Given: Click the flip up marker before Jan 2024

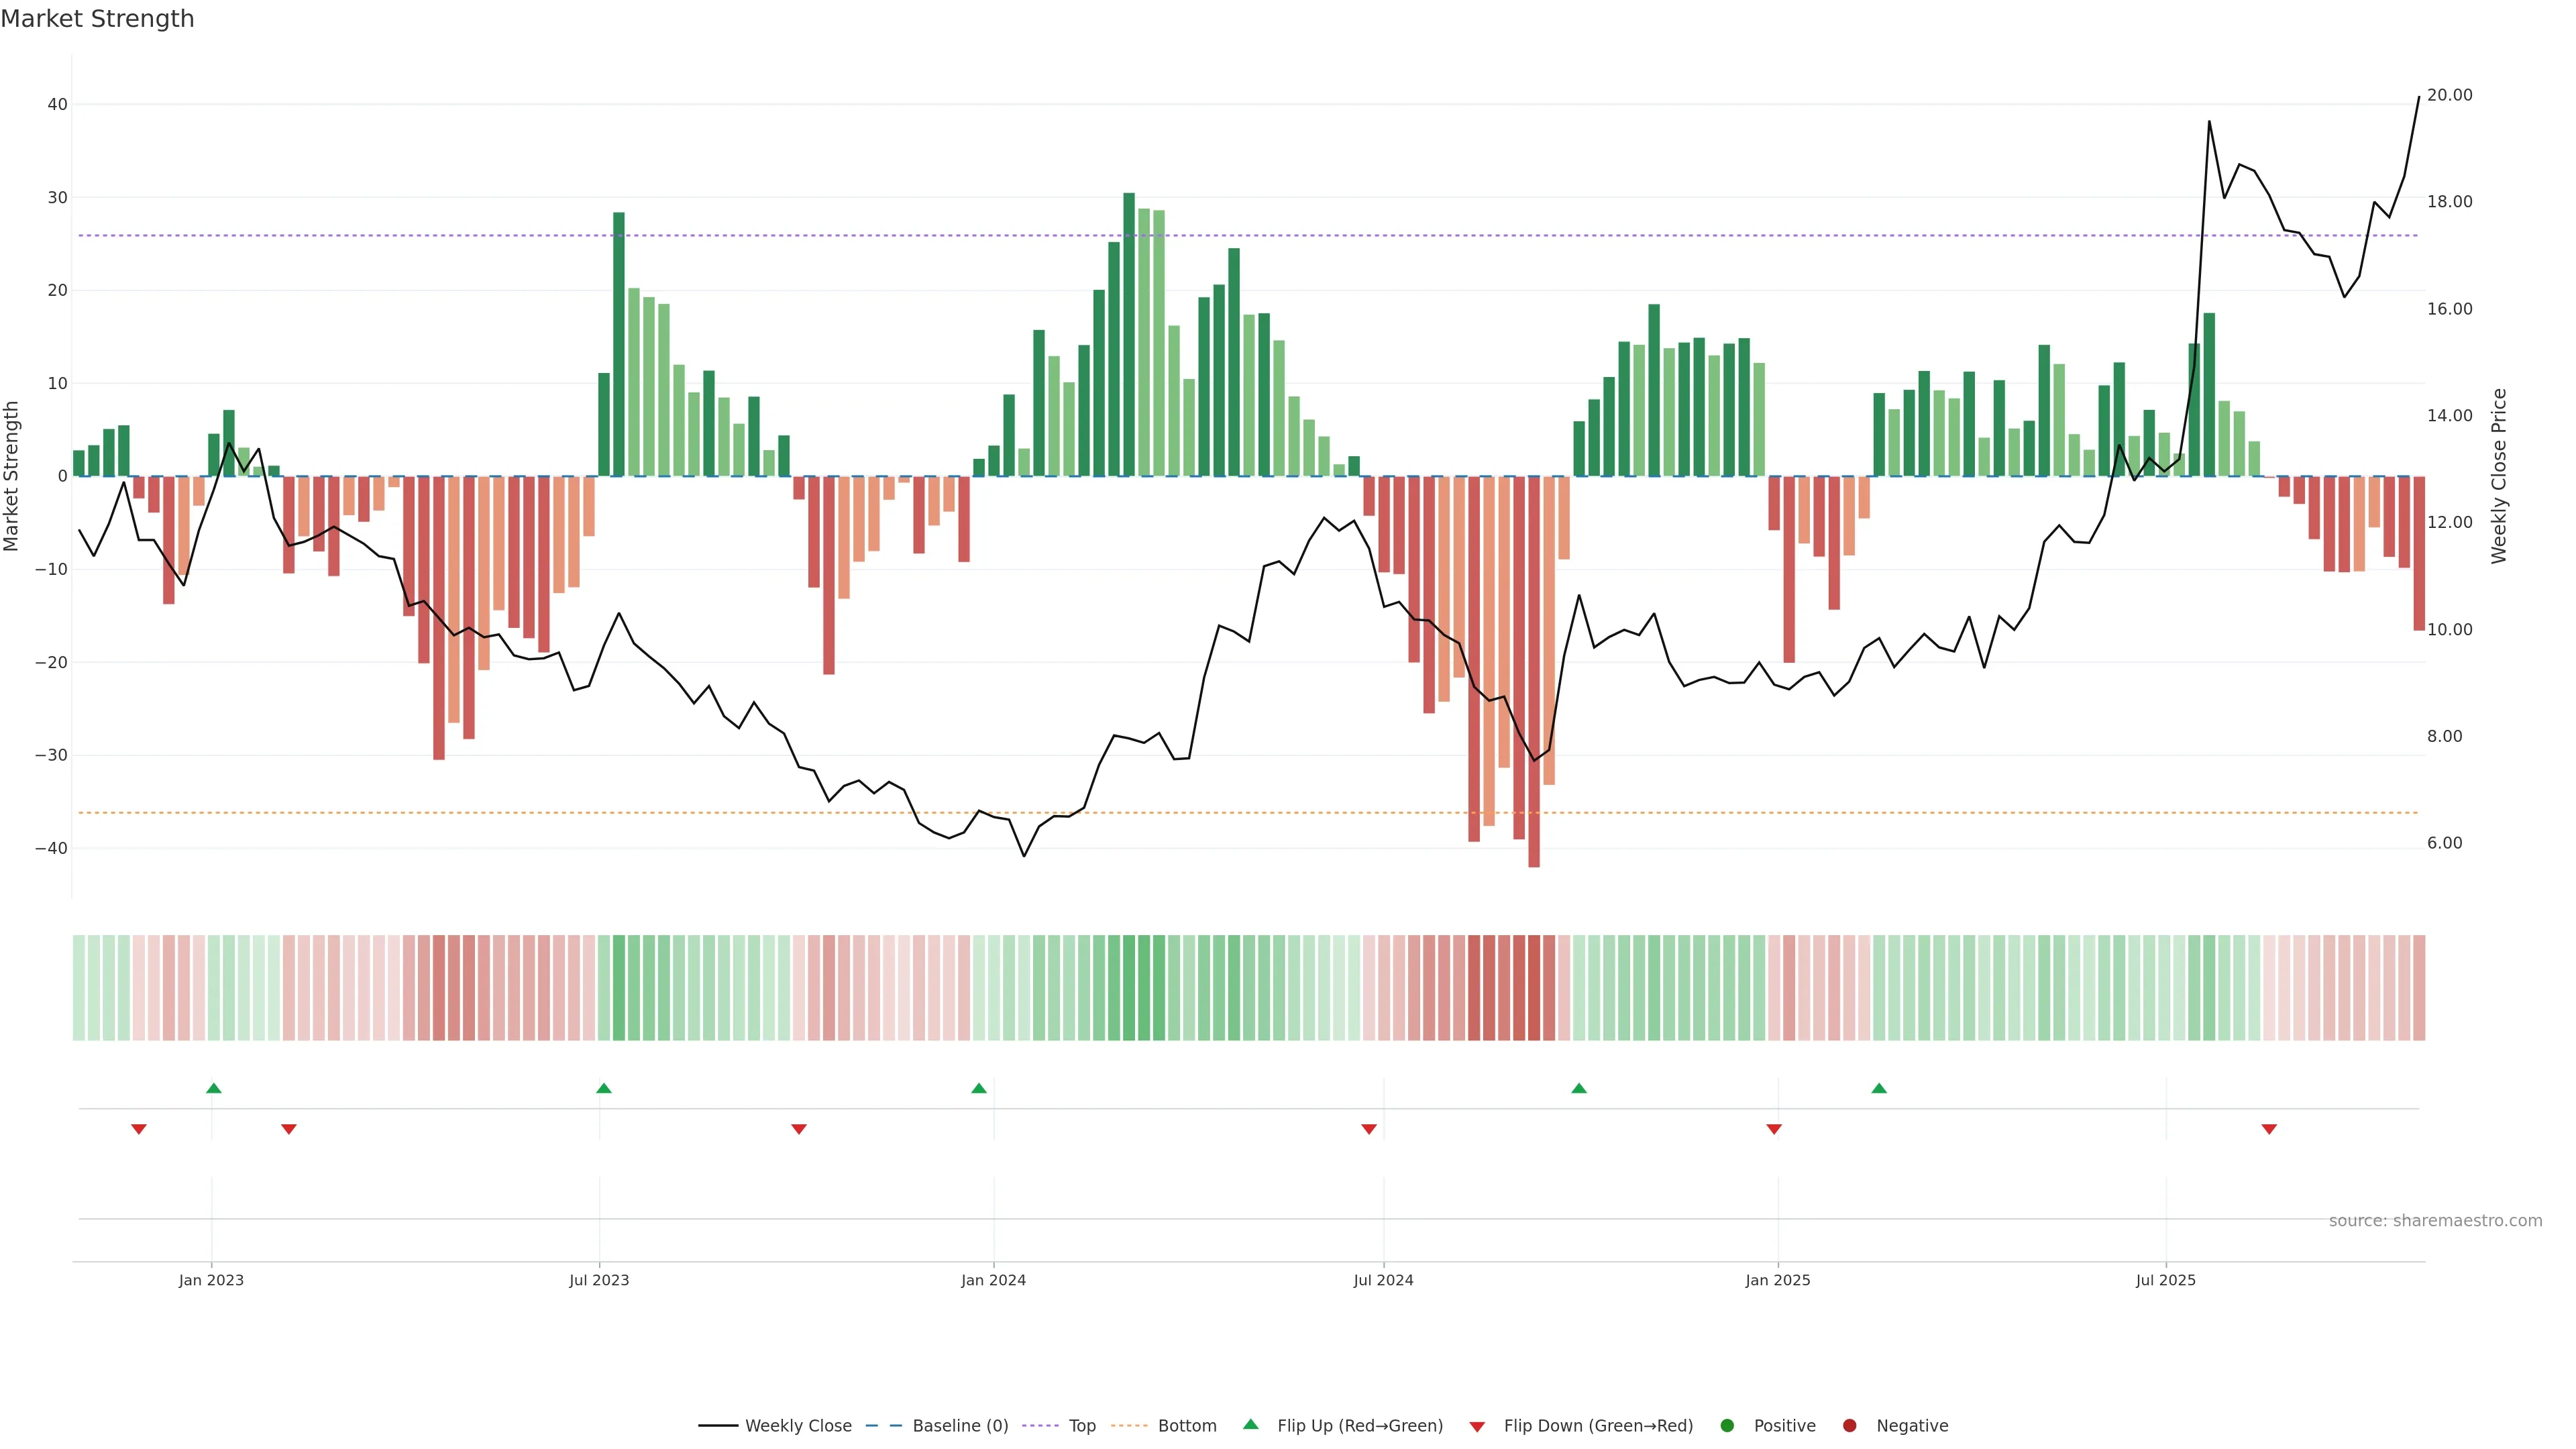Looking at the screenshot, I should pyautogui.click(x=979, y=1088).
